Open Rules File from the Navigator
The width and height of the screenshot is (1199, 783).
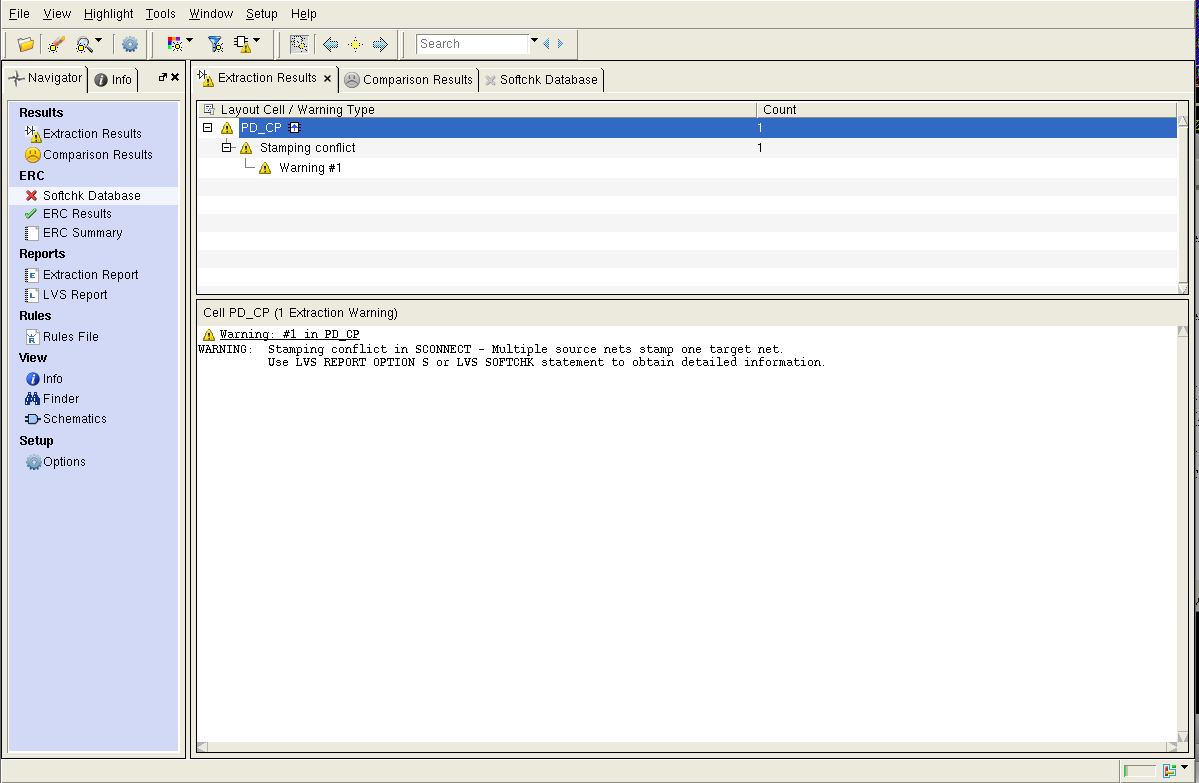[x=70, y=337]
